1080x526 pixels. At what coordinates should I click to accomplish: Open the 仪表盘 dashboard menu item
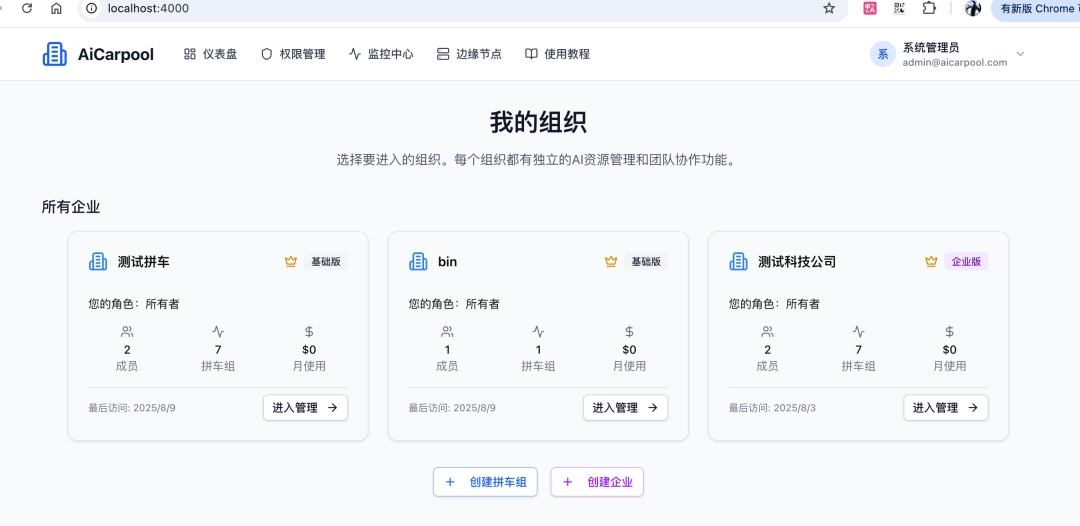210,54
